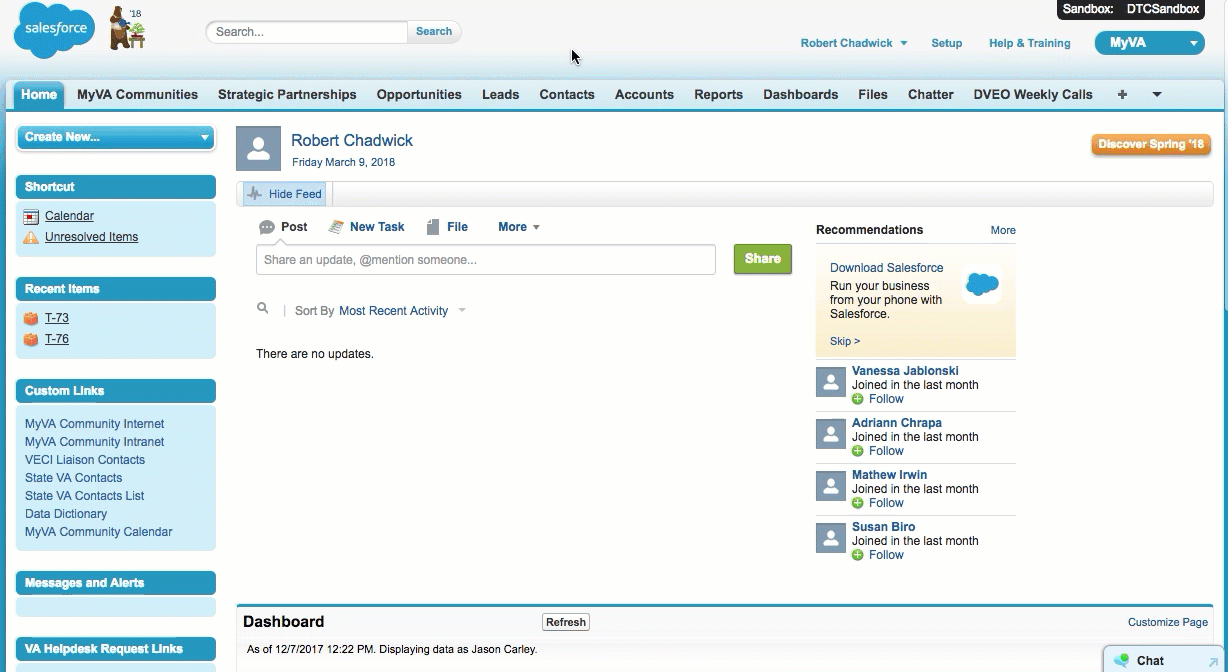The image size is (1228, 672).
Task: Open the Setup link
Action: click(946, 43)
